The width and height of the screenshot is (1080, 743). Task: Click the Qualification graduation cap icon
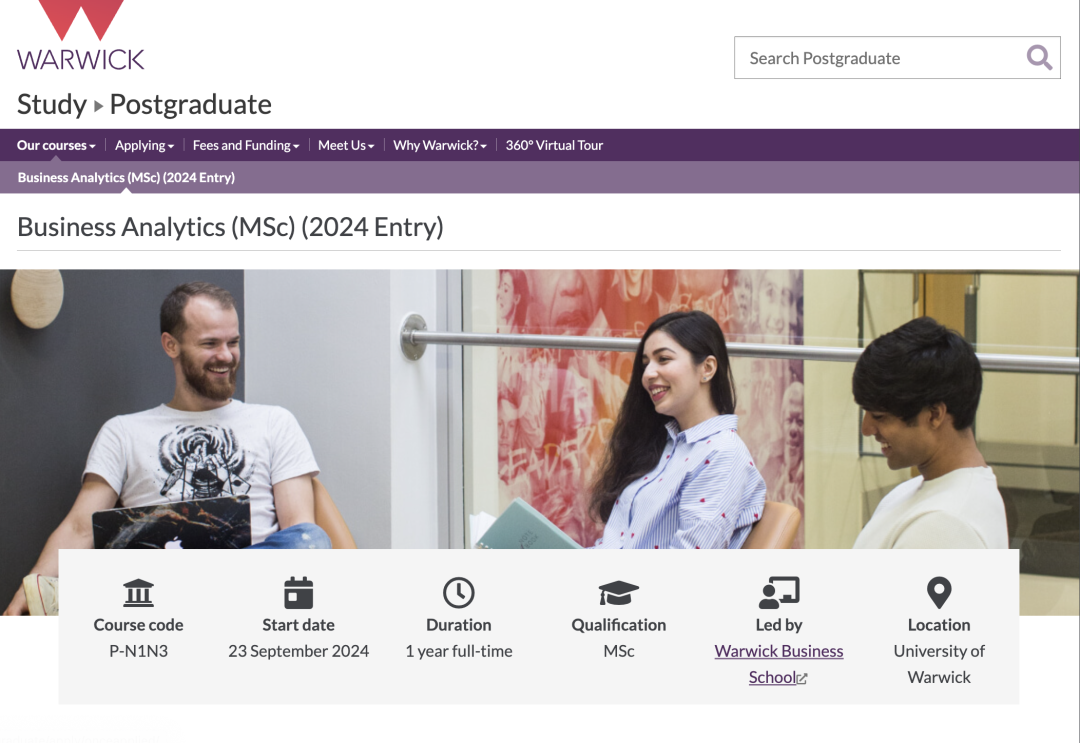(x=619, y=593)
